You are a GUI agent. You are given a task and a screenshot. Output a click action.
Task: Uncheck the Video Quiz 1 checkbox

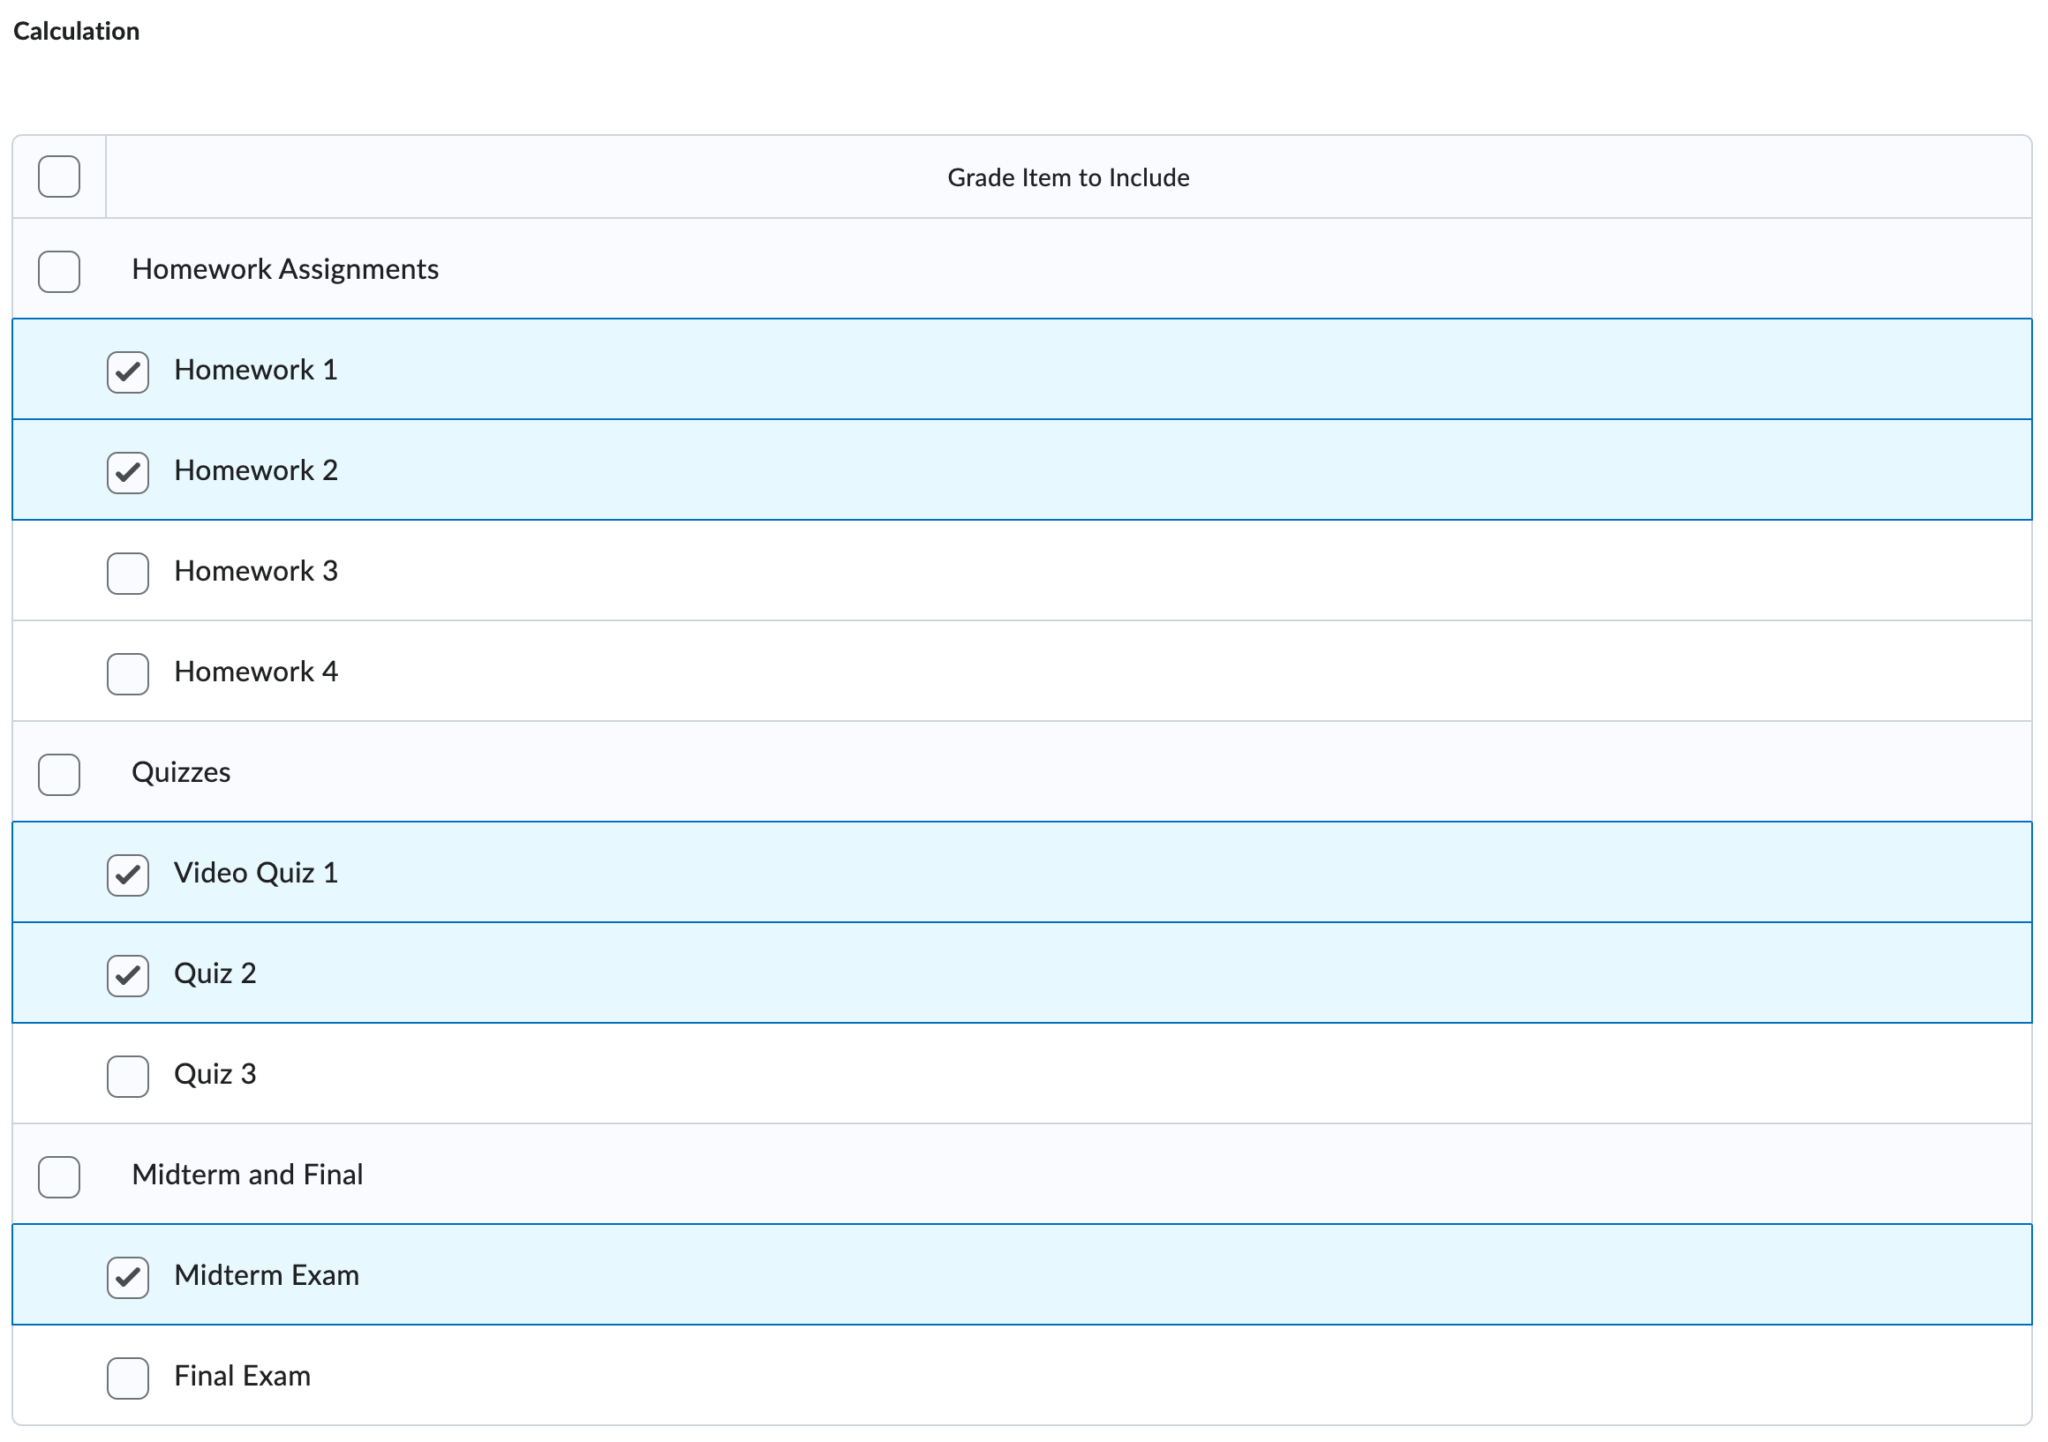point(128,875)
